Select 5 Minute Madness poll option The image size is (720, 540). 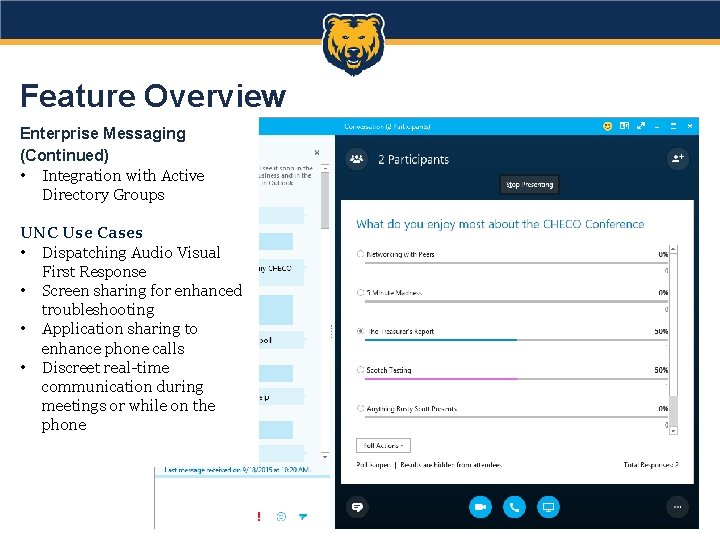[x=360, y=292]
